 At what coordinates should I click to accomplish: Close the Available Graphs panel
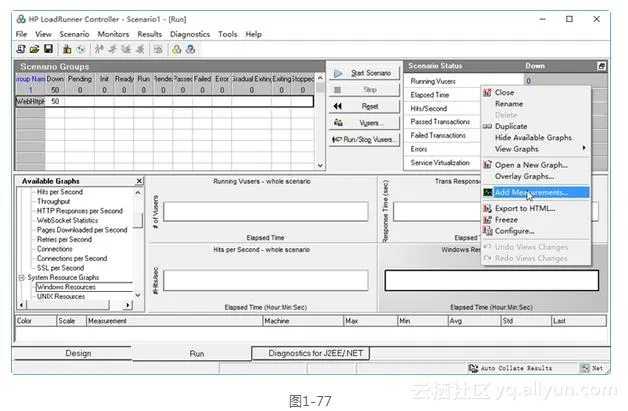[x=139, y=181]
